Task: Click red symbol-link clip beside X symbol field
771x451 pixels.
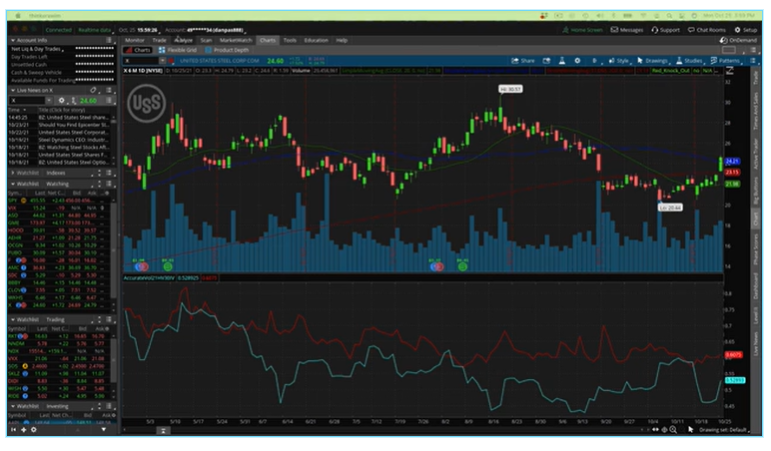Action: [x=171, y=60]
